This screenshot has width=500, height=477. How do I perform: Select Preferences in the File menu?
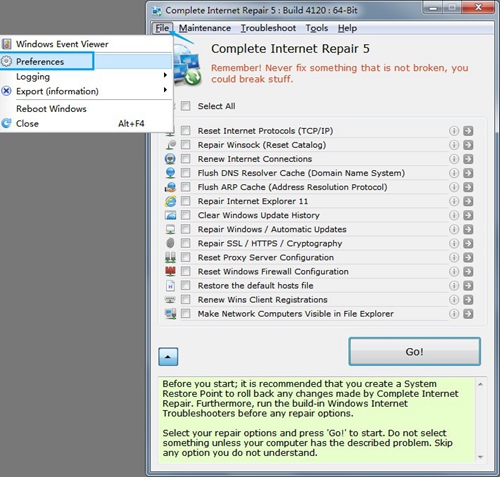pos(86,61)
